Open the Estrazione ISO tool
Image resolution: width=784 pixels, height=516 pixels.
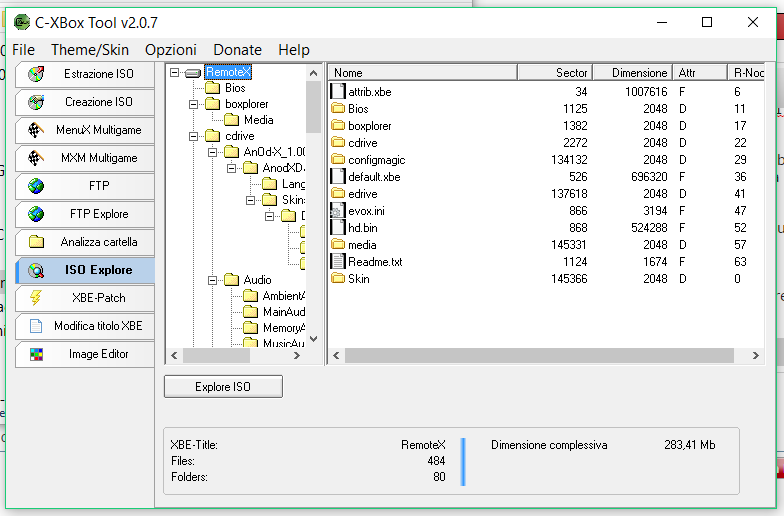tap(84, 74)
